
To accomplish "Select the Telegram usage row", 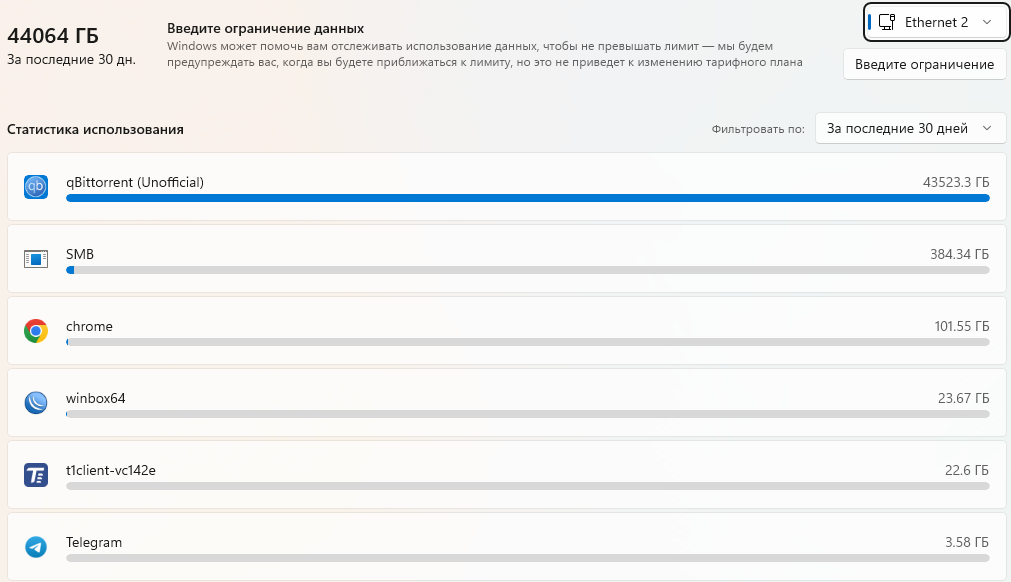I will click(507, 547).
